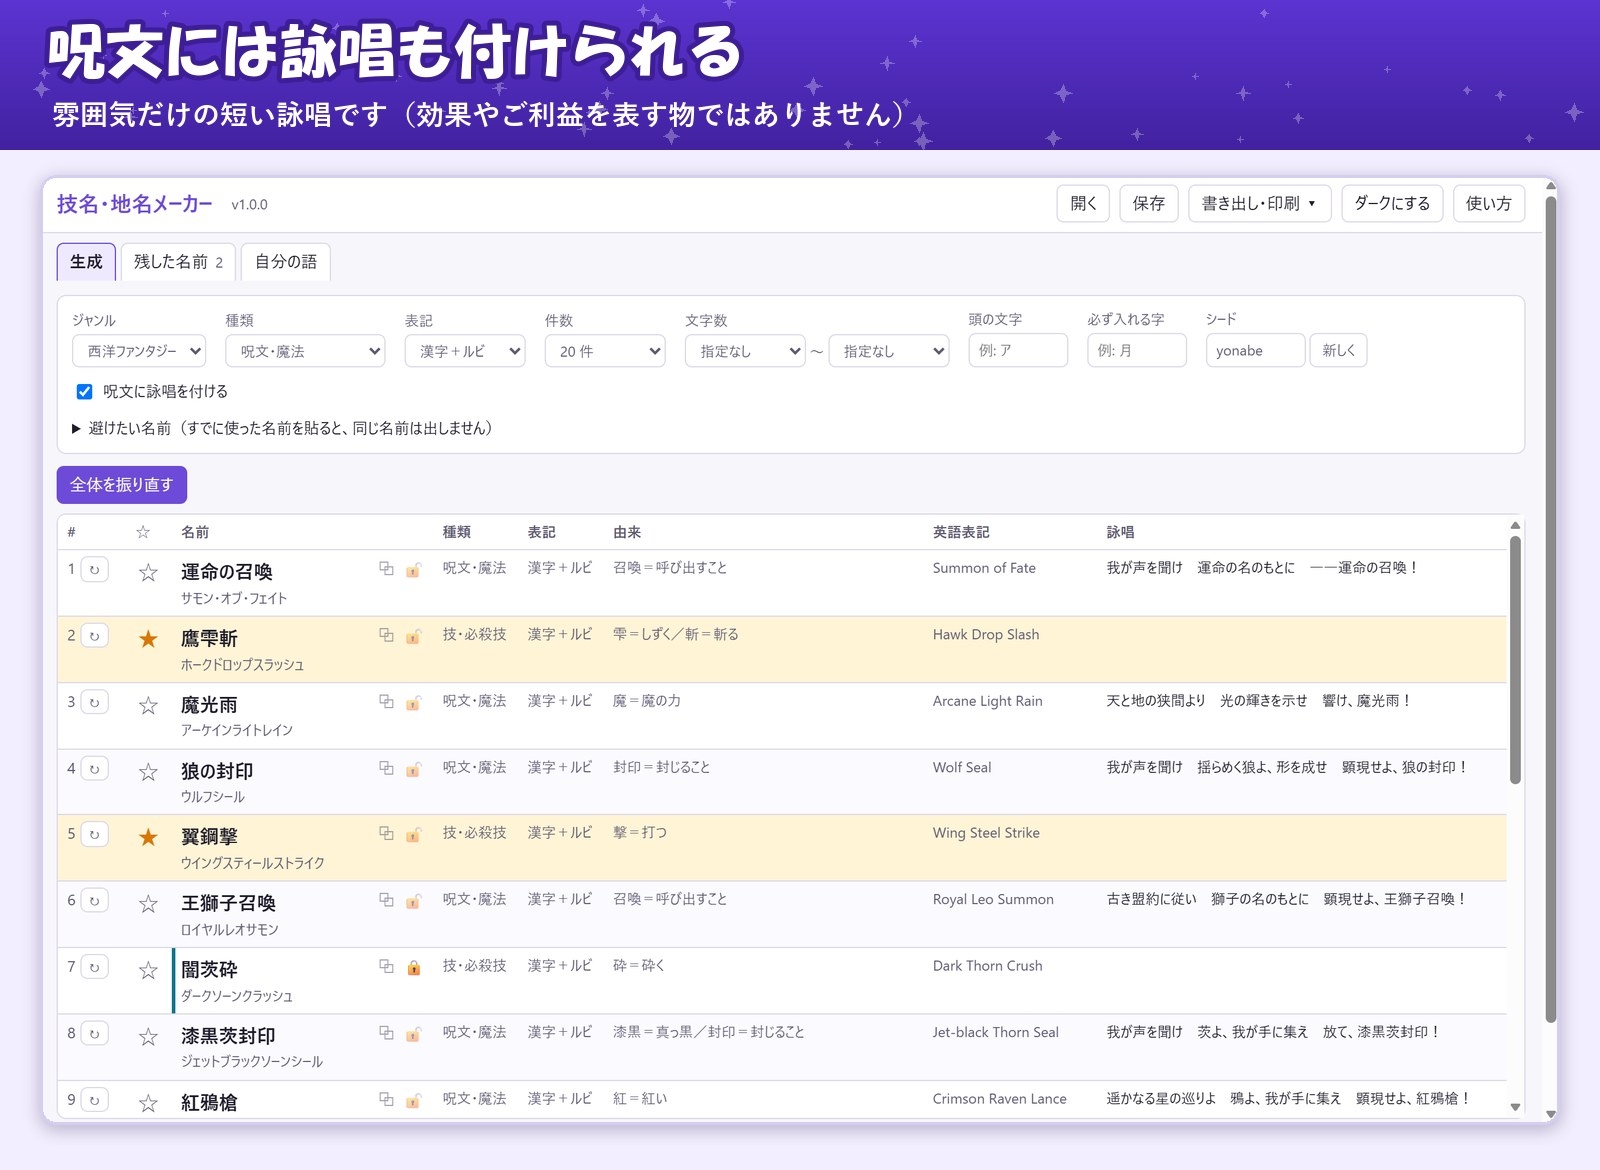Open the ジャンル dropdown showing 西洋ファンタジー
The height and width of the screenshot is (1170, 1600).
pyautogui.click(x=139, y=351)
